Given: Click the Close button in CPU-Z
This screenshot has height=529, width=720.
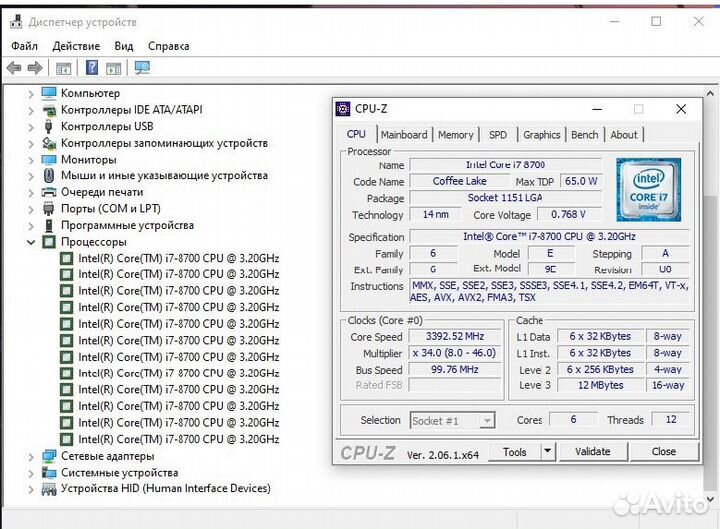Looking at the screenshot, I should coord(664,452).
